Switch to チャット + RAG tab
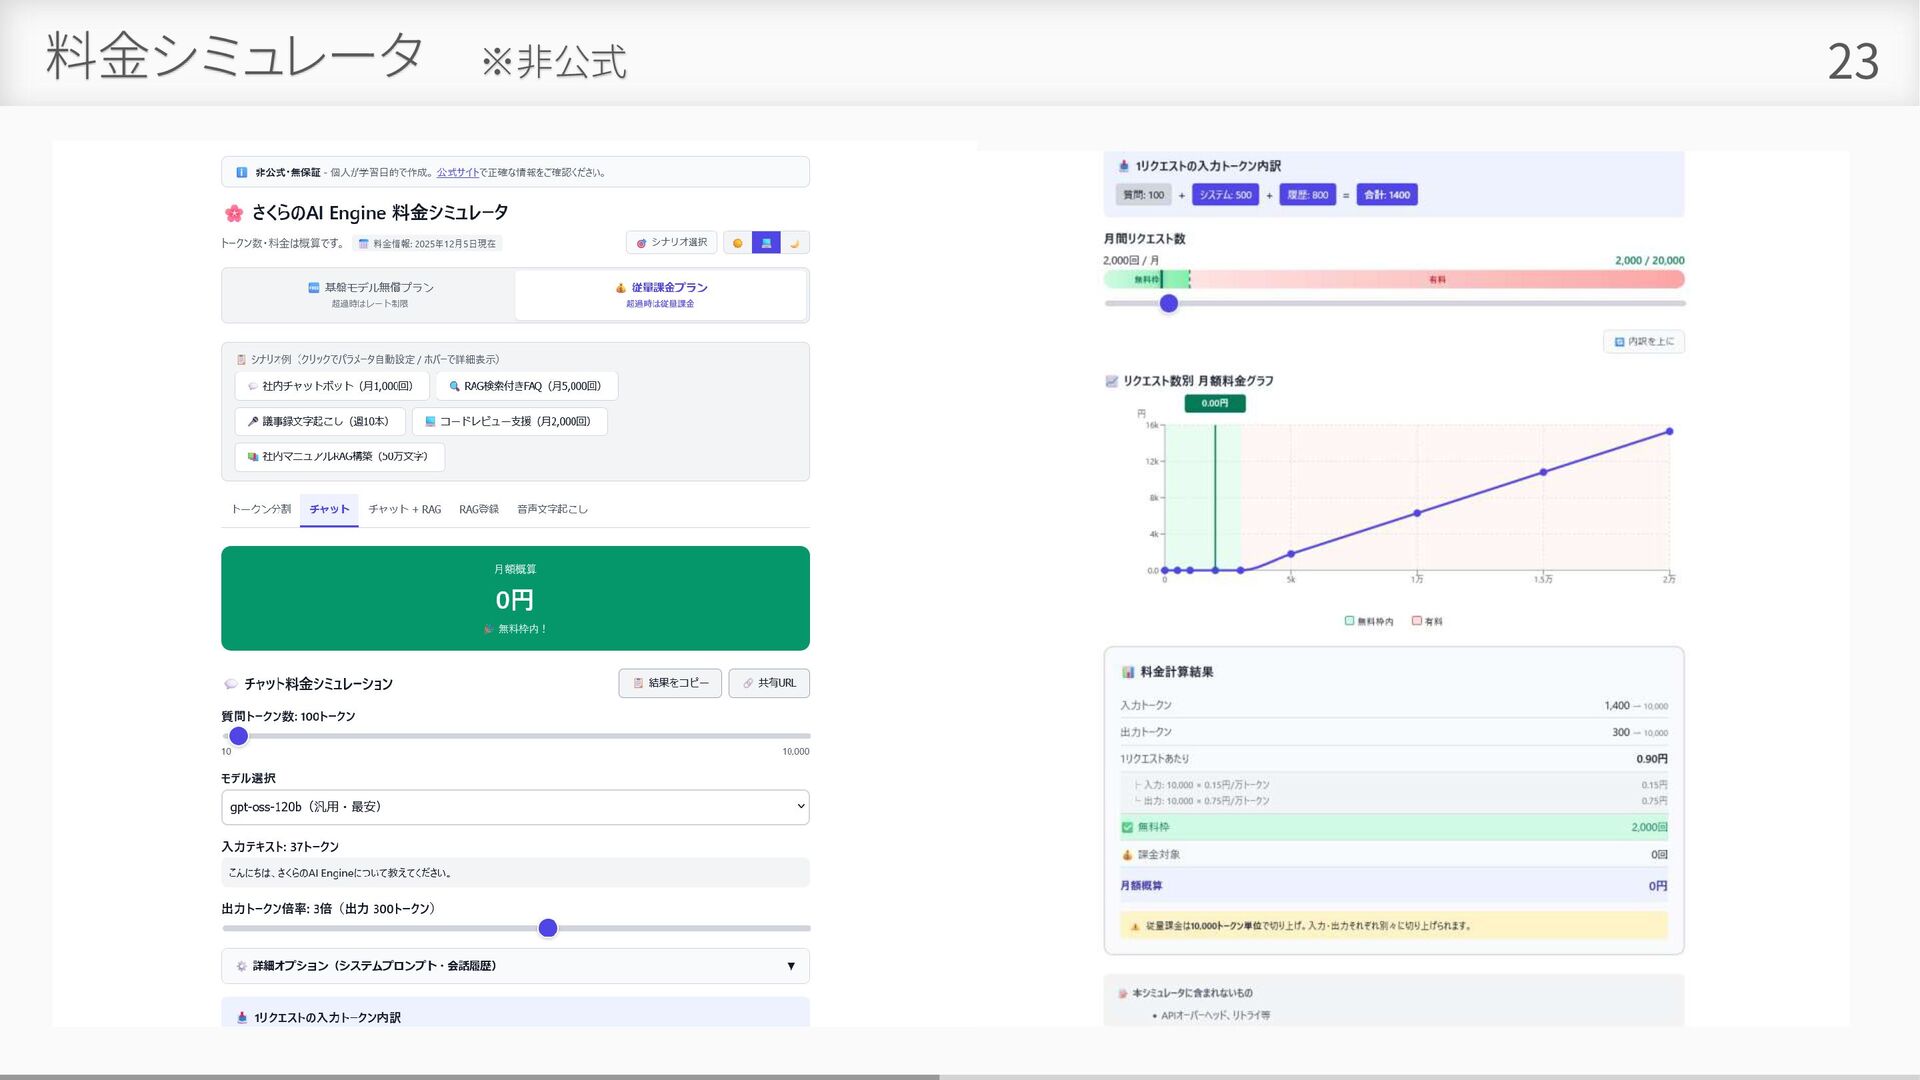Image resolution: width=1920 pixels, height=1080 pixels. point(404,510)
